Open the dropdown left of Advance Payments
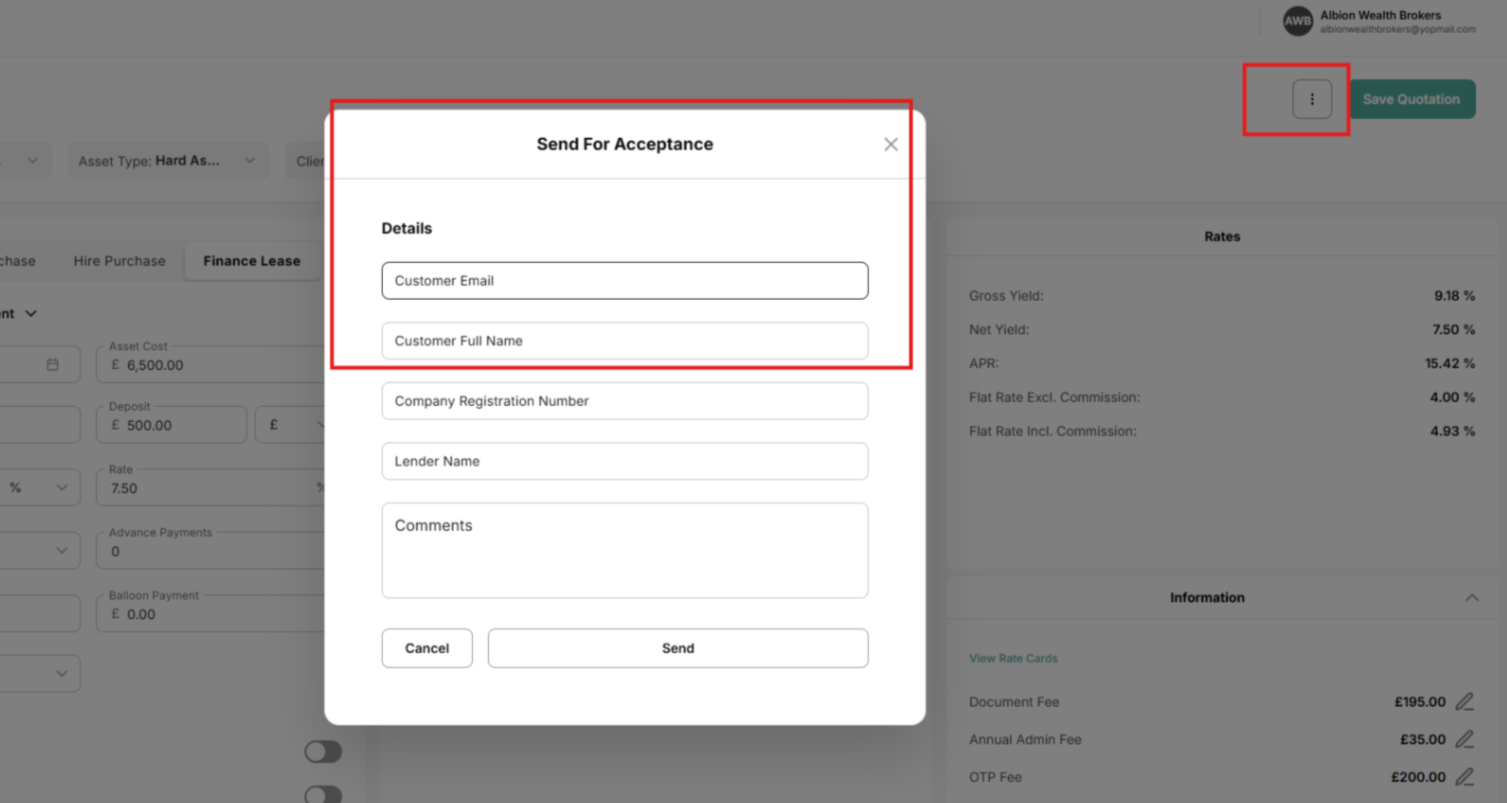This screenshot has width=1507, height=803. point(38,551)
